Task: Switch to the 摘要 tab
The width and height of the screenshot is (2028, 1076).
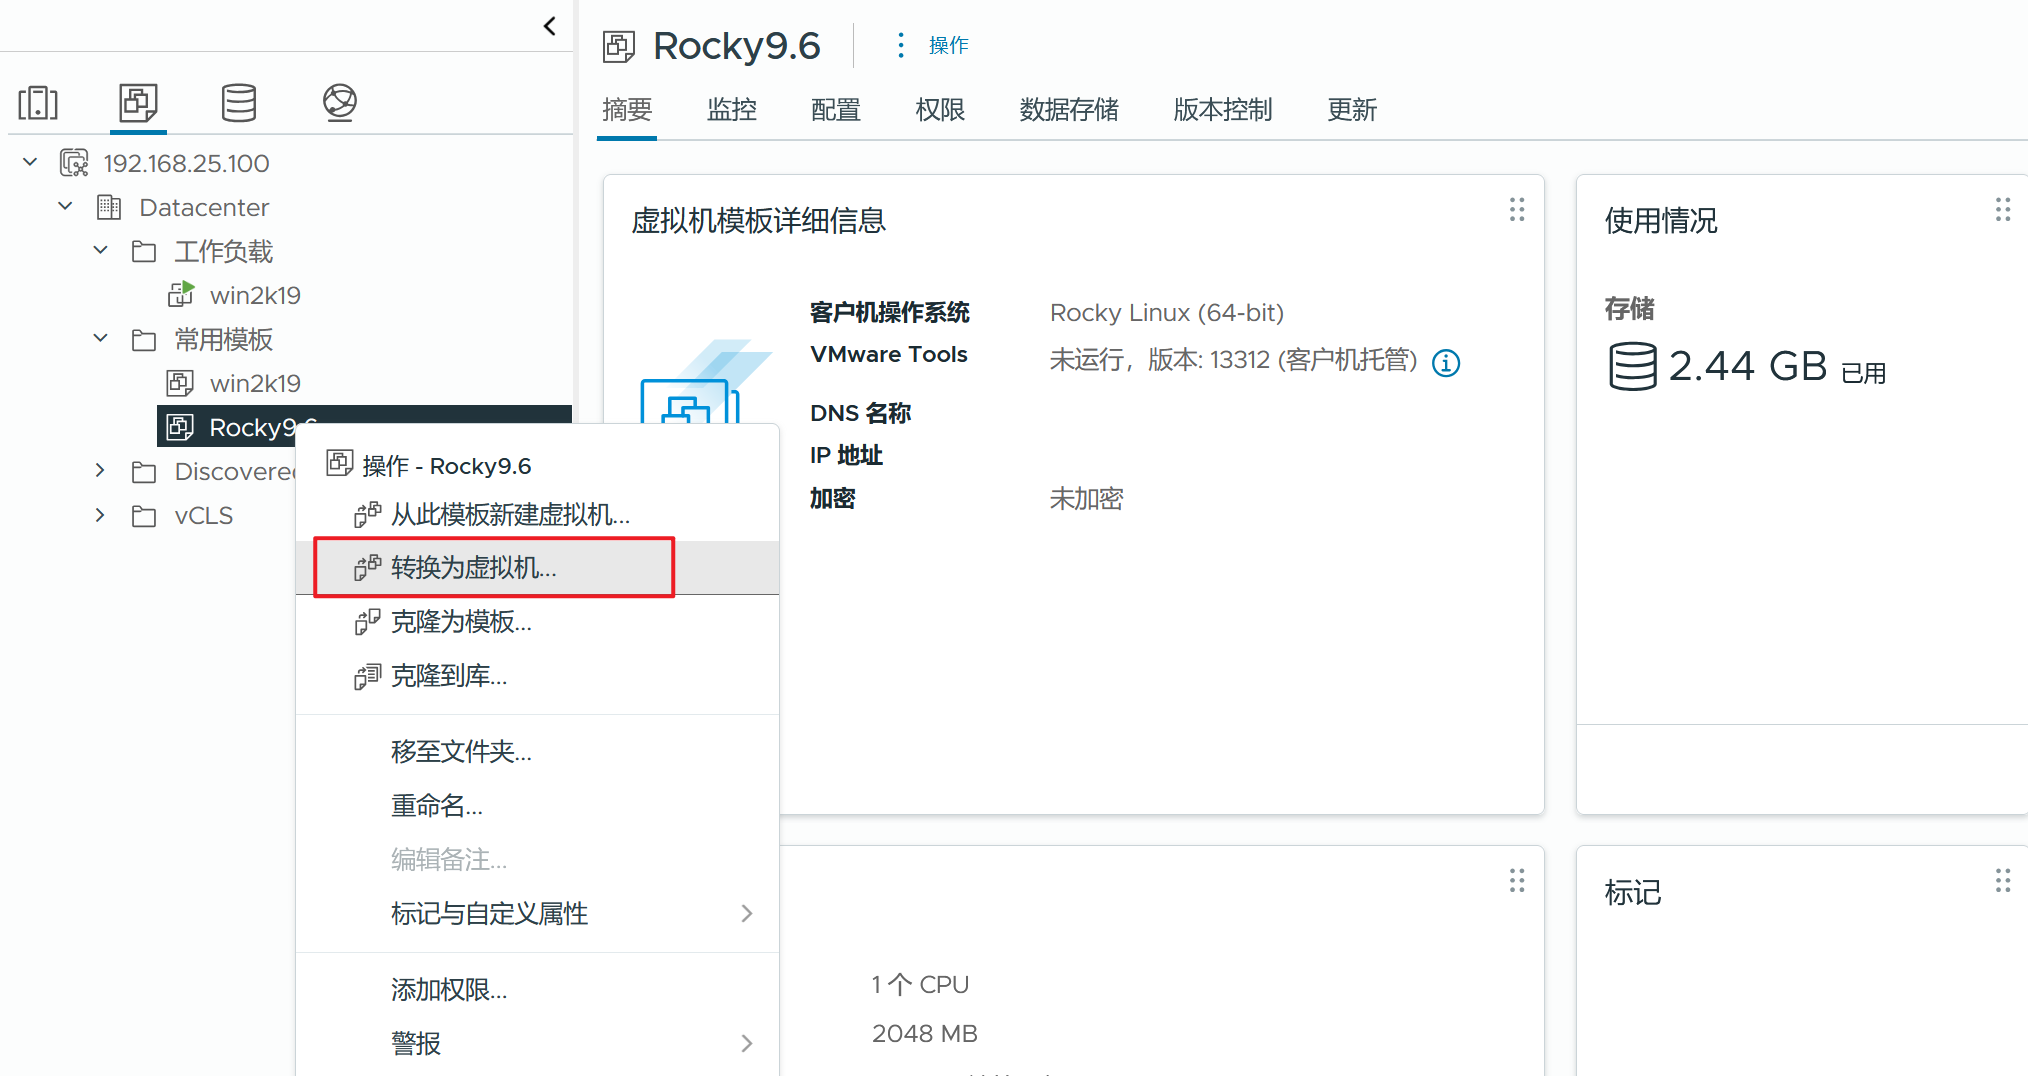Action: point(627,109)
